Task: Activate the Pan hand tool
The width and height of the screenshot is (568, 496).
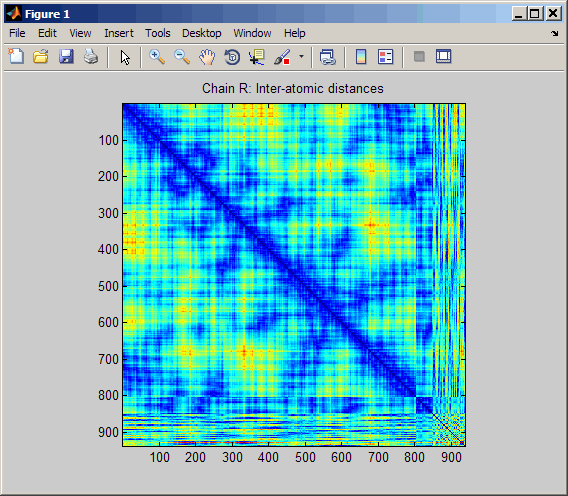Action: [x=207, y=57]
